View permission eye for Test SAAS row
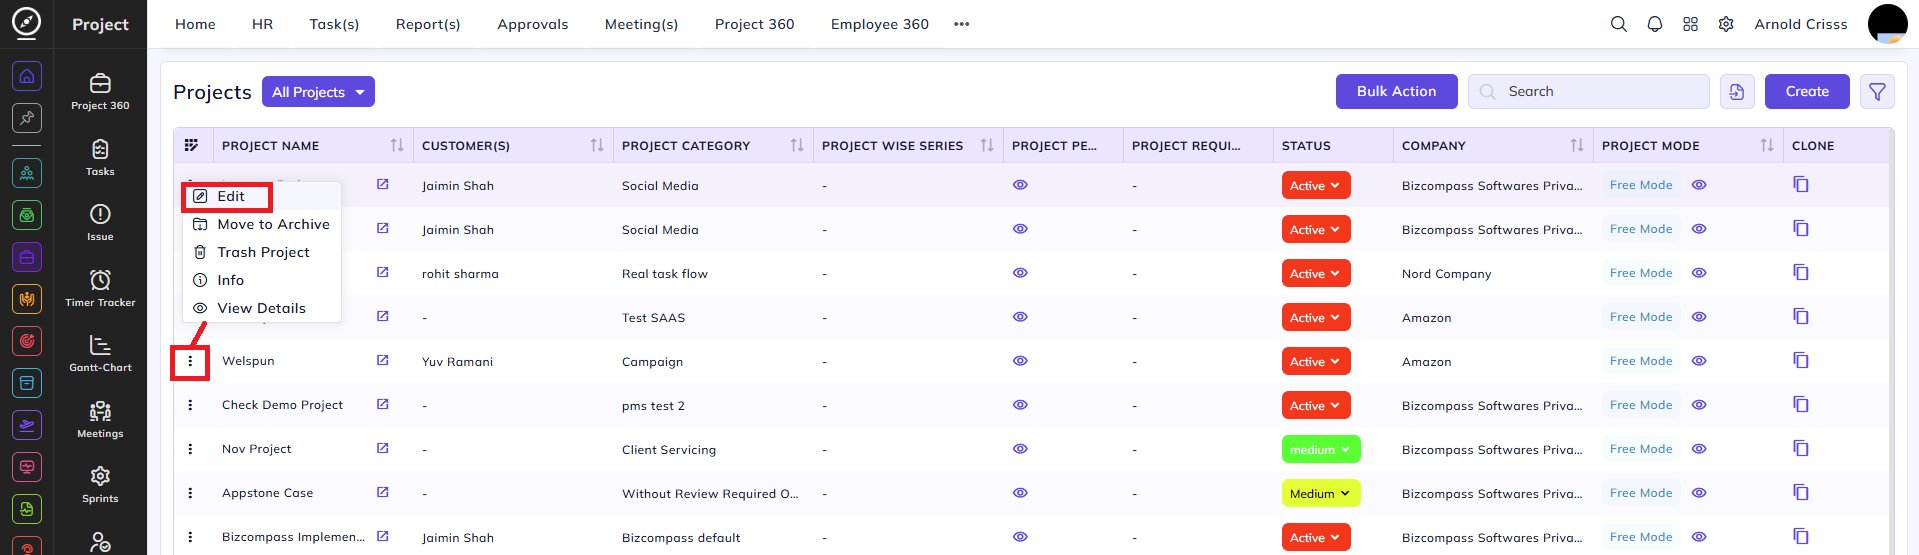This screenshot has width=1919, height=555. click(1020, 317)
